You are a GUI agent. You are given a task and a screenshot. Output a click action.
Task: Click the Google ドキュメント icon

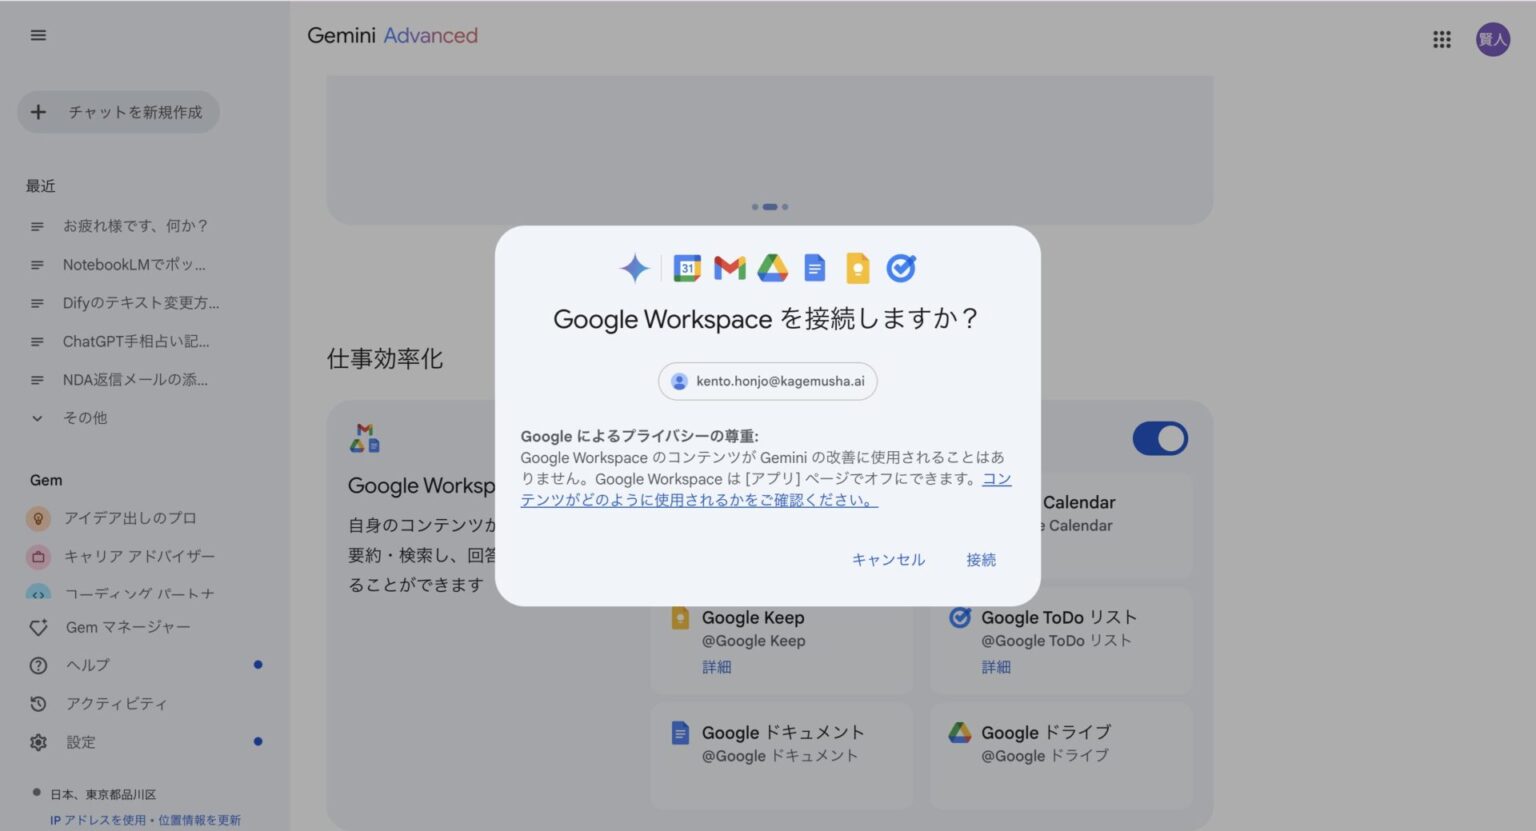pos(680,733)
